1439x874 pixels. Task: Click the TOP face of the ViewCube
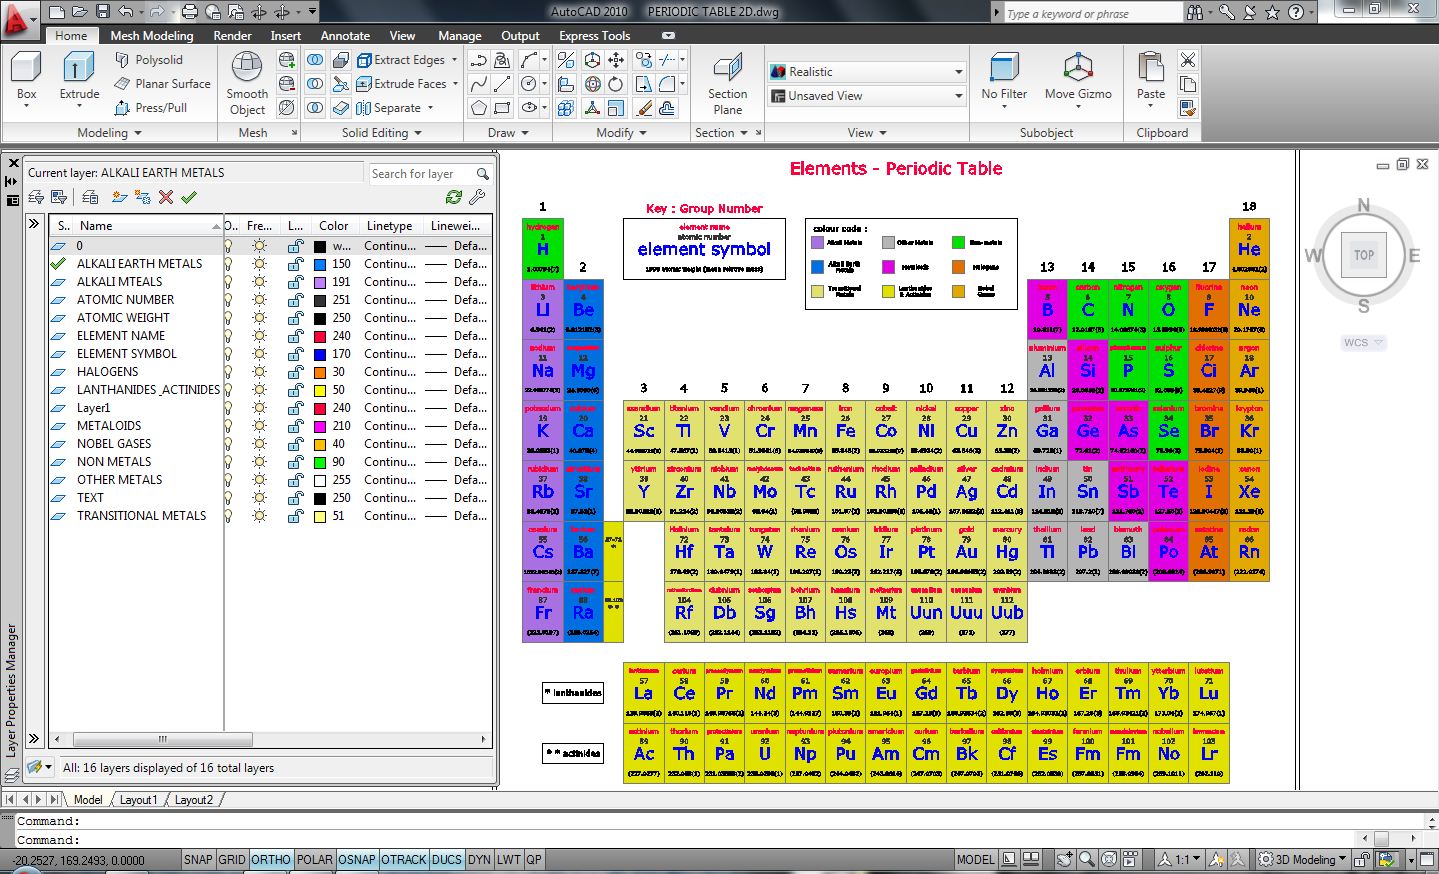point(1364,255)
